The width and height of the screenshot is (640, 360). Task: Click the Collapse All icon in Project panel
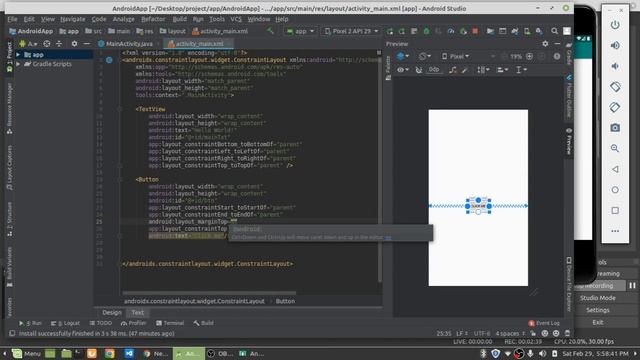tap(59, 44)
